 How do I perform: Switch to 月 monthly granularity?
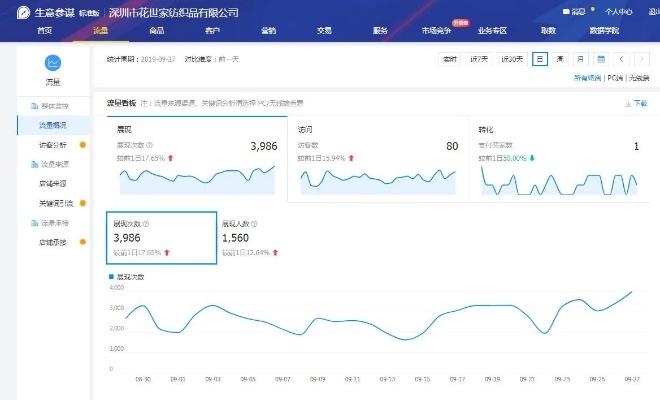580,59
